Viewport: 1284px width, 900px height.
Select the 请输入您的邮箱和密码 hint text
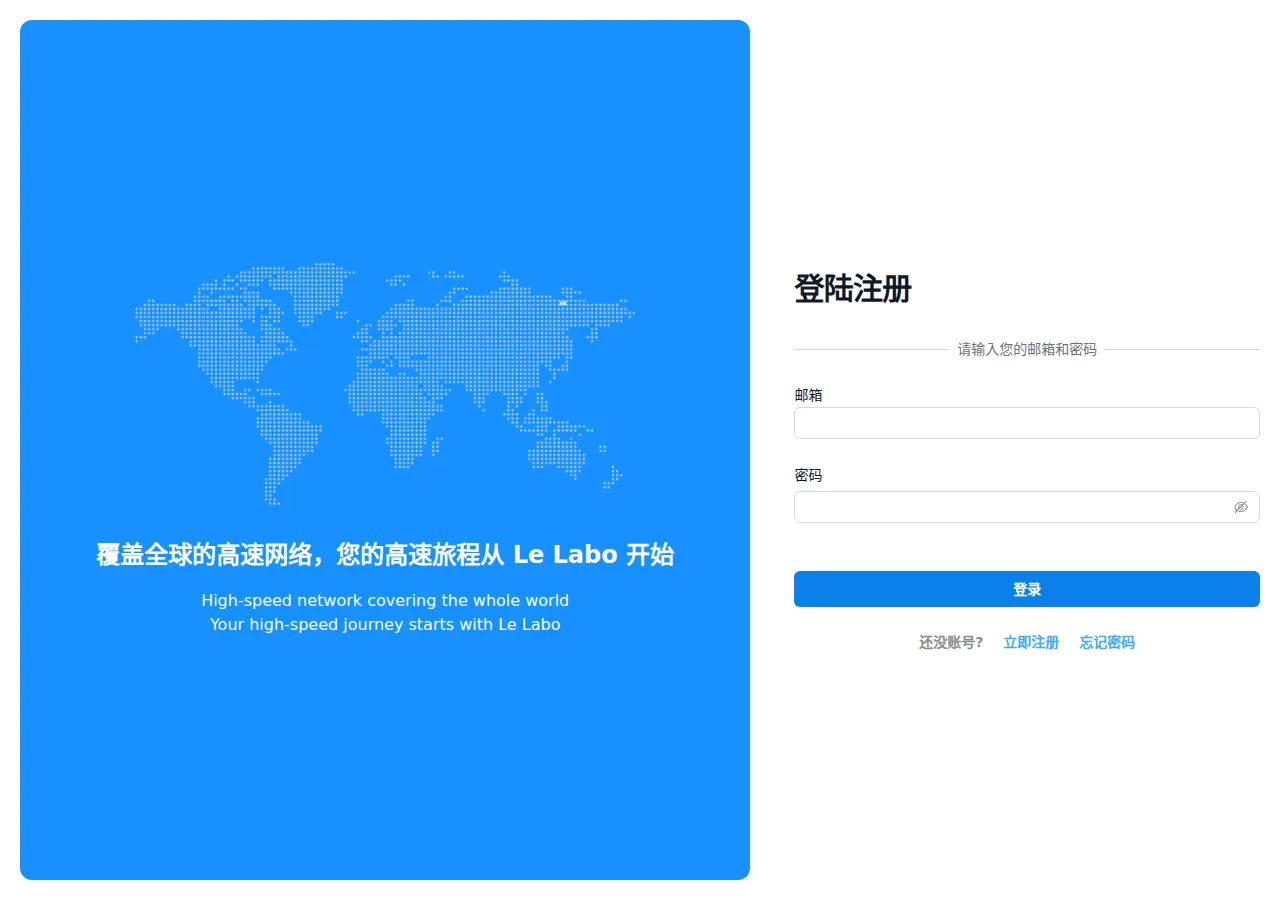(x=1027, y=350)
